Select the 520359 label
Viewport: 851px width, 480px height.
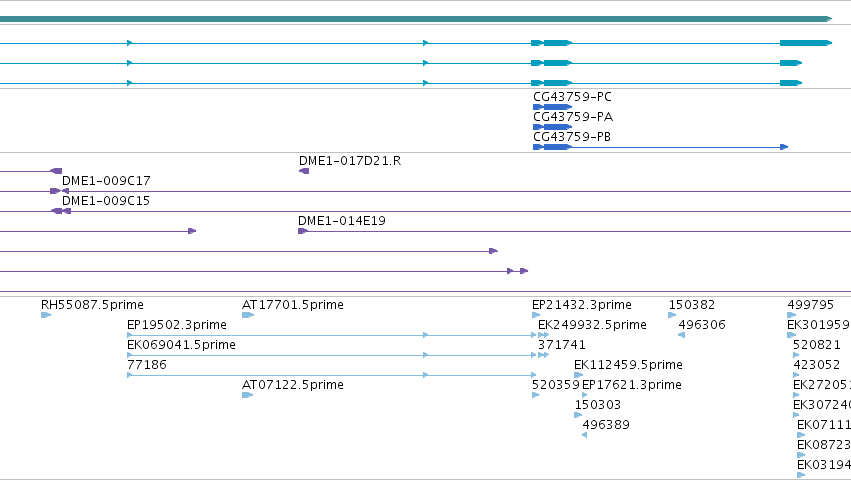click(x=556, y=385)
